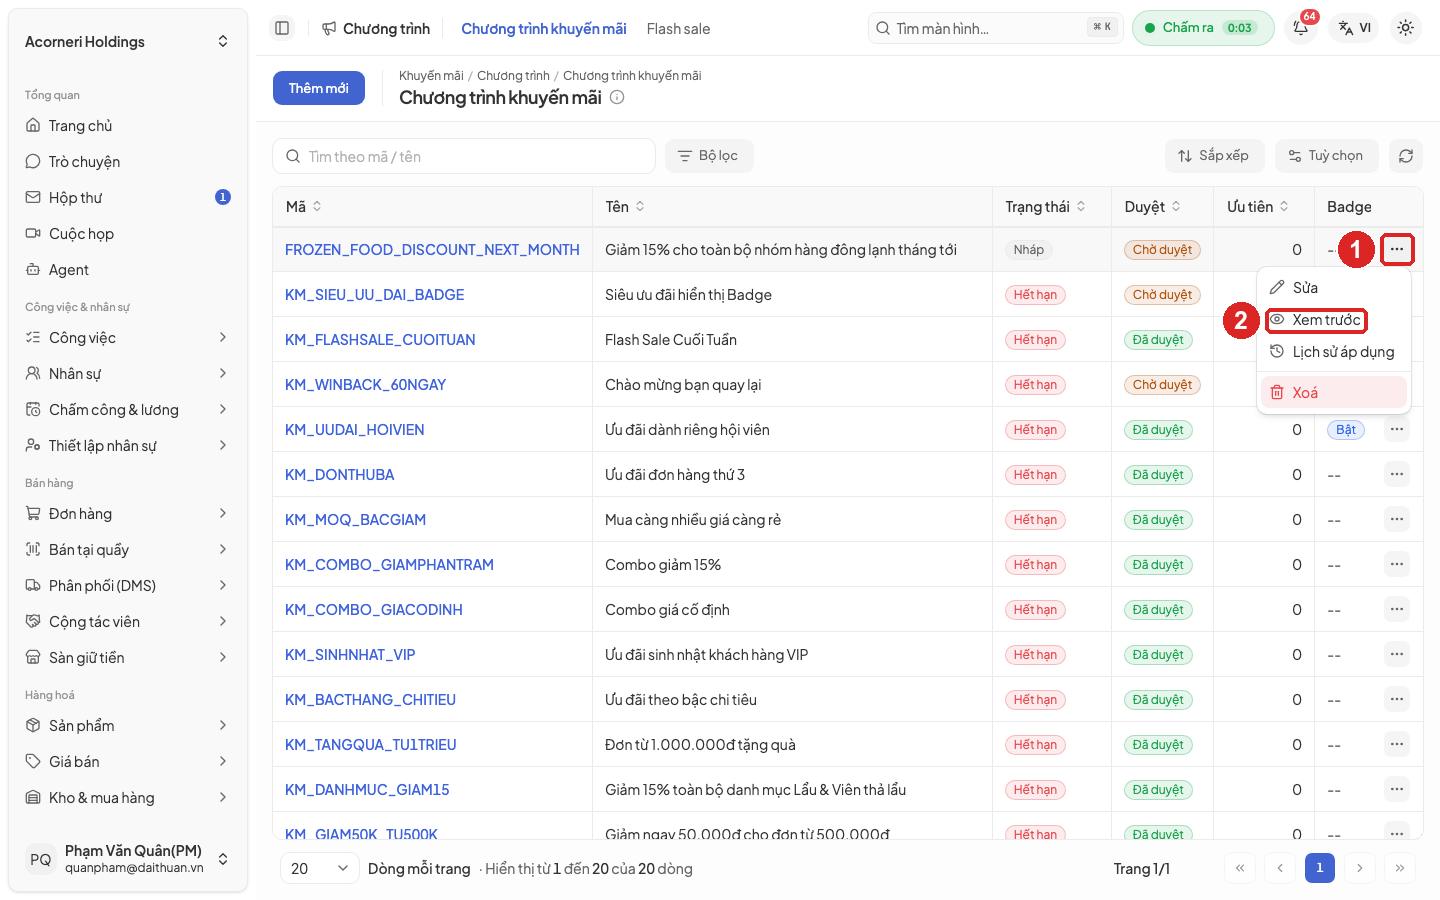Open the notifications bell
Viewport: 1440px width, 900px height.
click(1301, 28)
